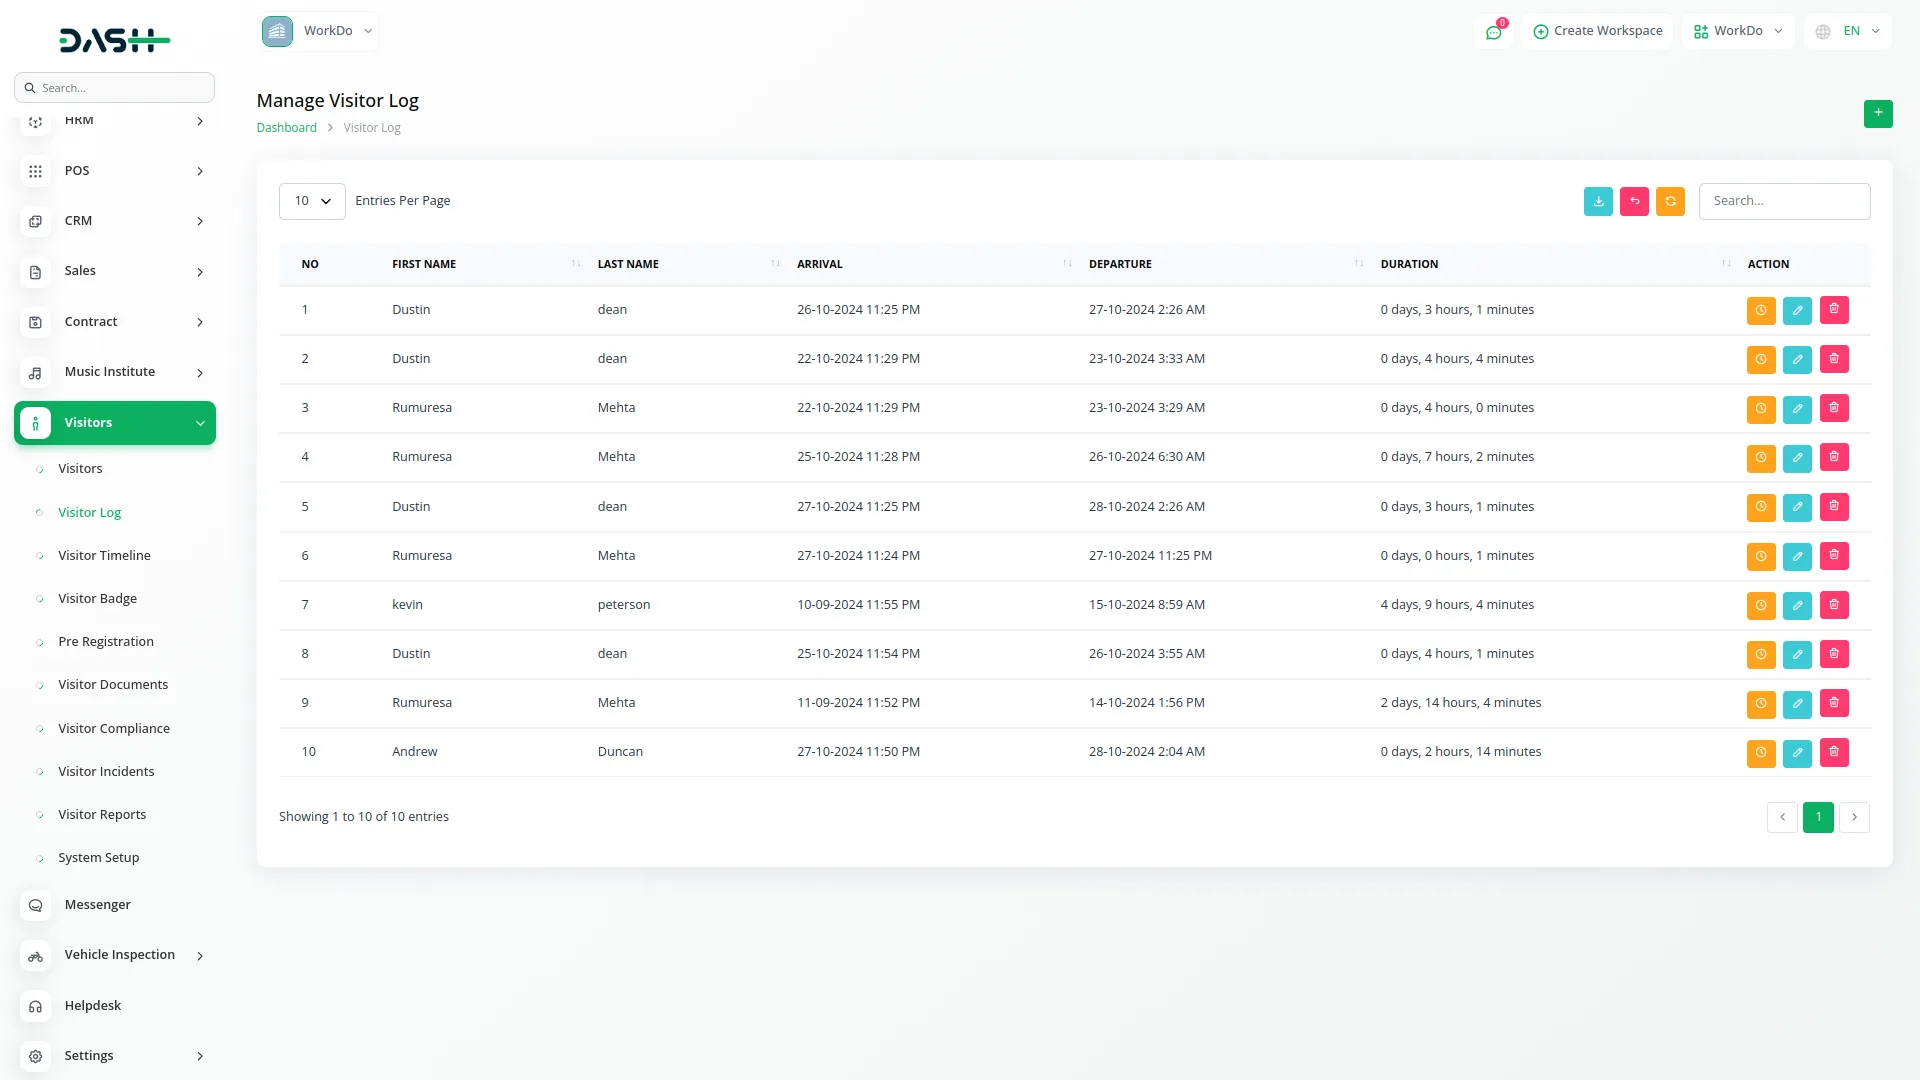Open the Visitor Reports menu item
1920x1080 pixels.
[102, 815]
